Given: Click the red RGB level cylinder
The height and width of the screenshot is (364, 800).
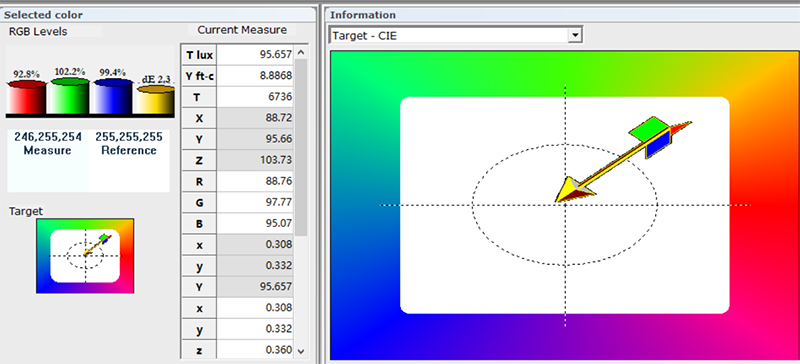Looking at the screenshot, I should coord(27,96).
